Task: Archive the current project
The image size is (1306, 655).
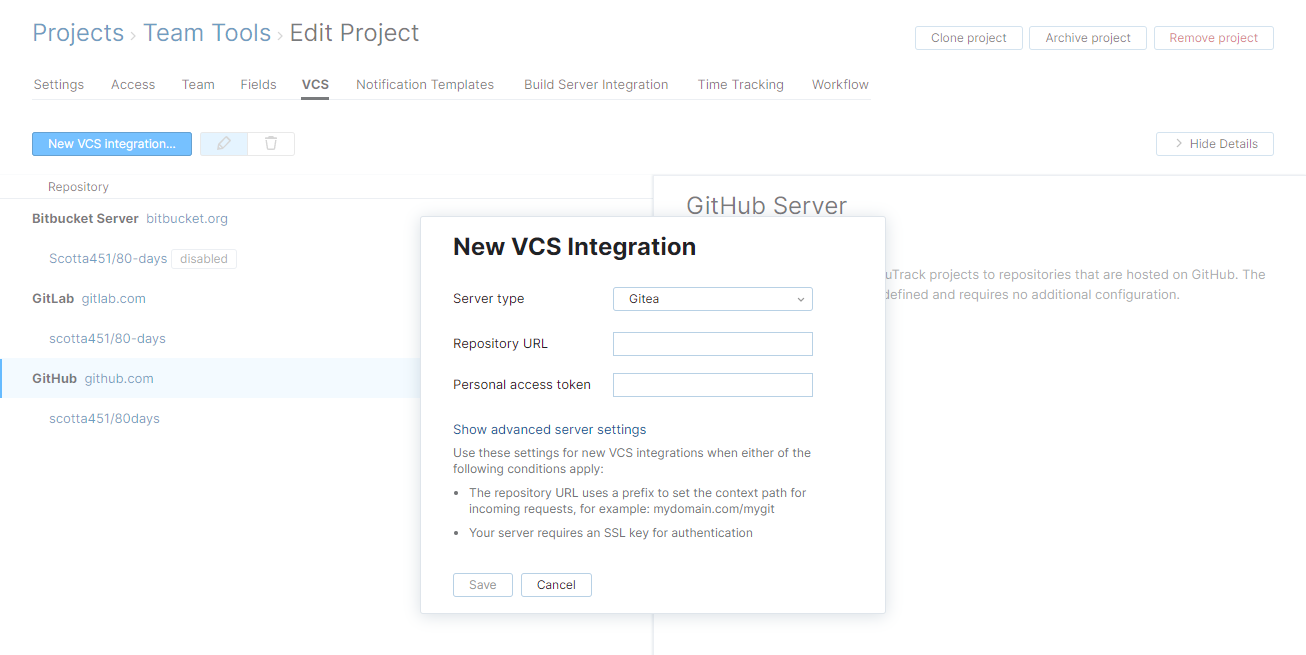Action: pyautogui.click(x=1087, y=37)
